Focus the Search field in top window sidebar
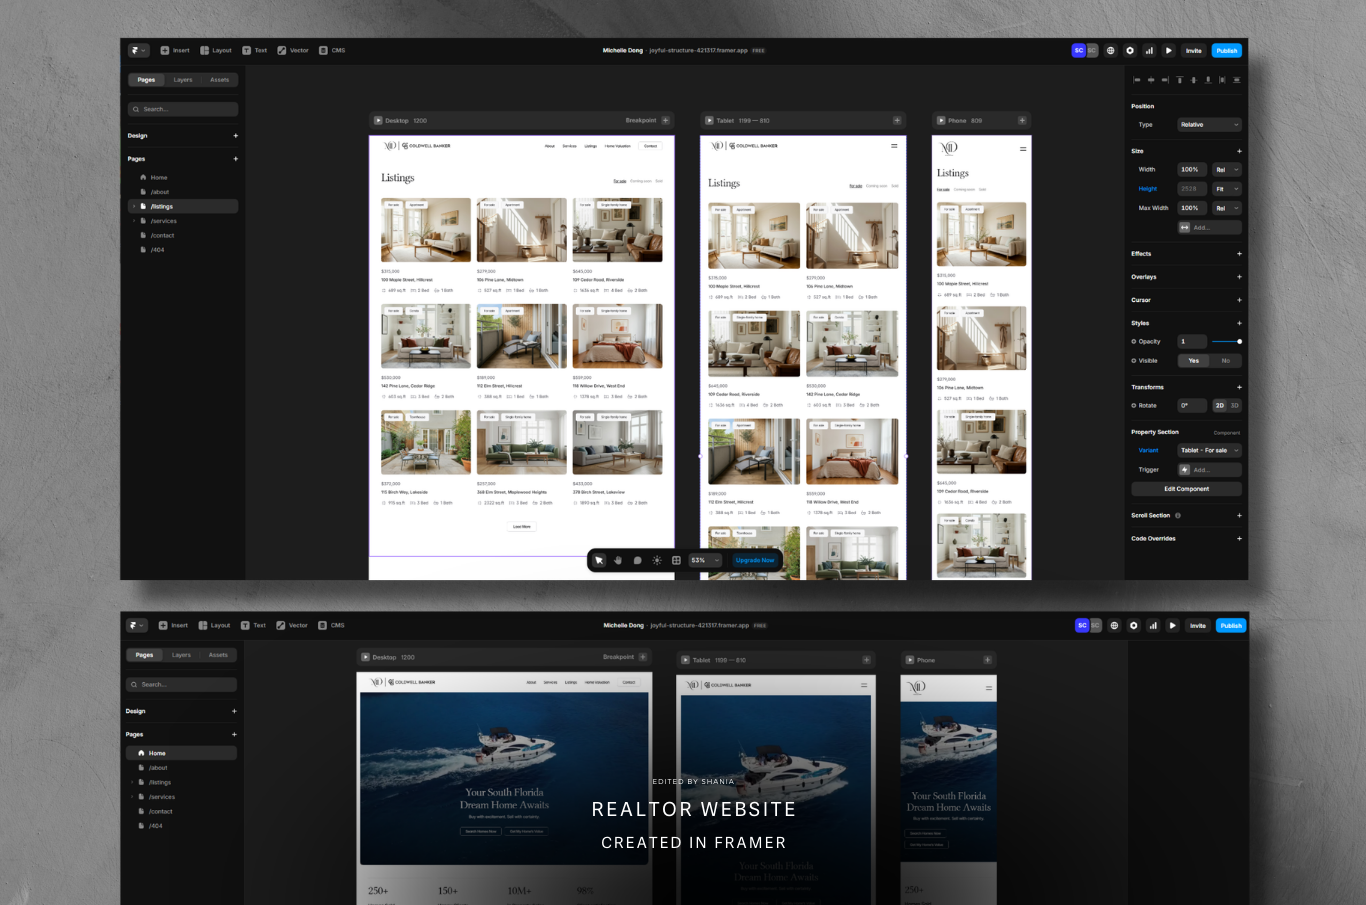Viewport: 1366px width, 905px height. click(x=183, y=109)
